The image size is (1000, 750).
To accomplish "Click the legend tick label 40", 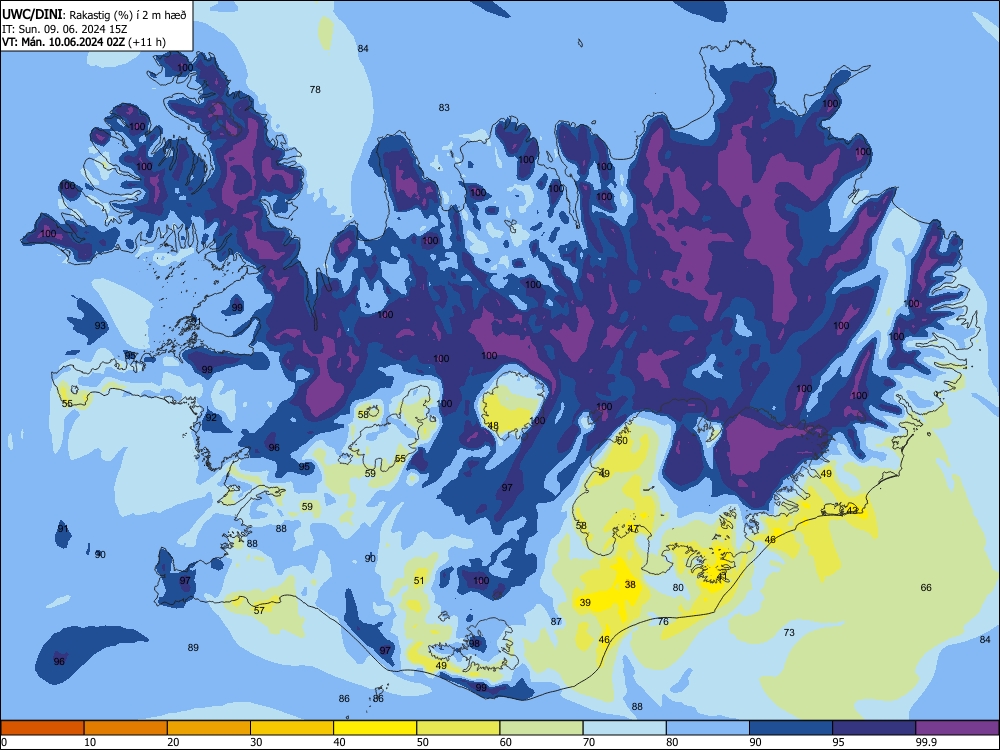I will (340, 742).
